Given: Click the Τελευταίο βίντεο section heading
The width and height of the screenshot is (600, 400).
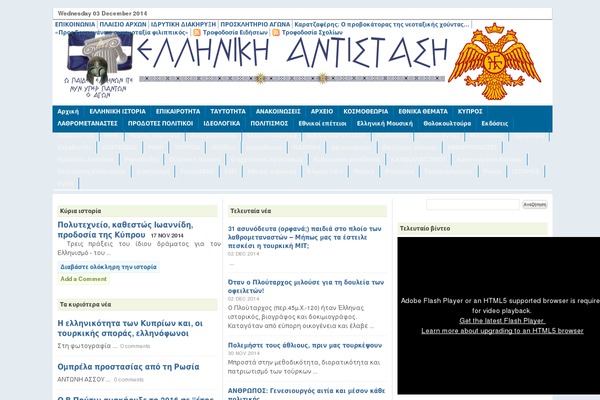Looking at the screenshot, I should (x=425, y=229).
